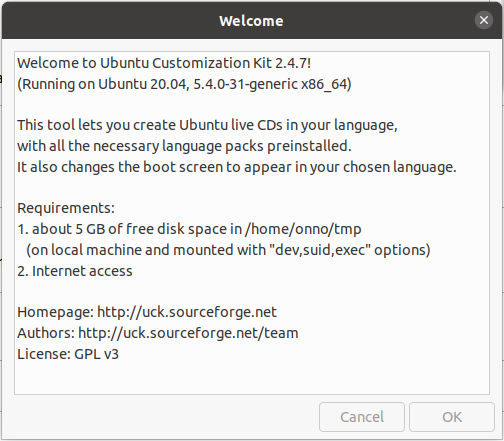
Task: Click the empty area below the License text
Action: [252, 378]
